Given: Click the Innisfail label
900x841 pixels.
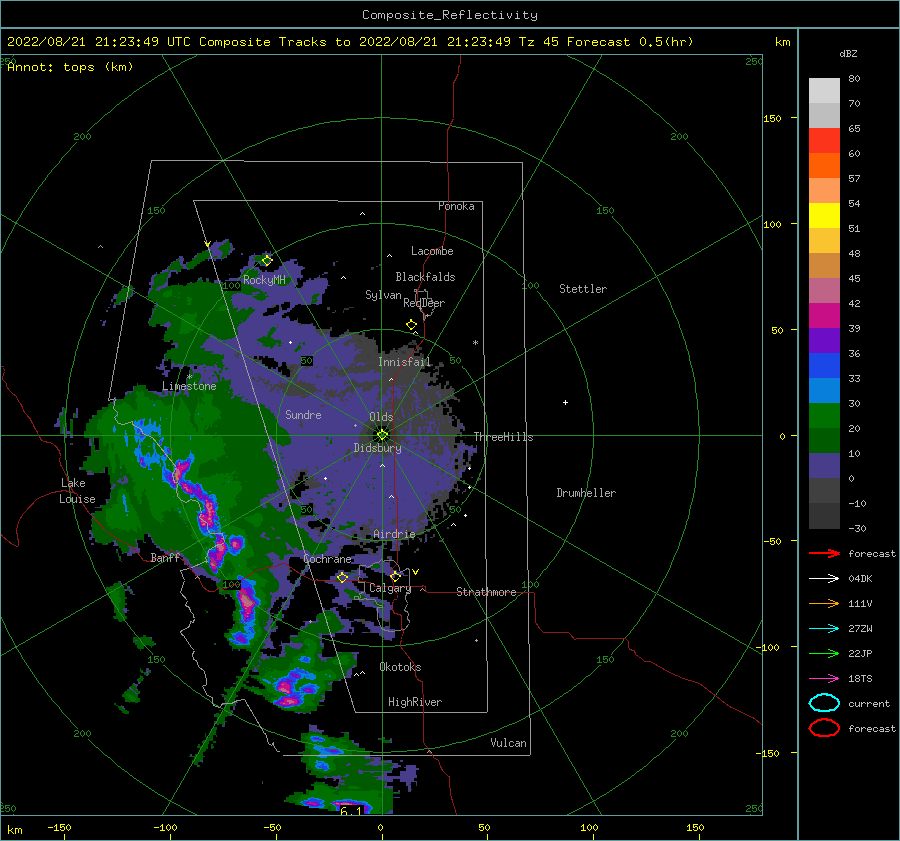Looking at the screenshot, I should (404, 362).
